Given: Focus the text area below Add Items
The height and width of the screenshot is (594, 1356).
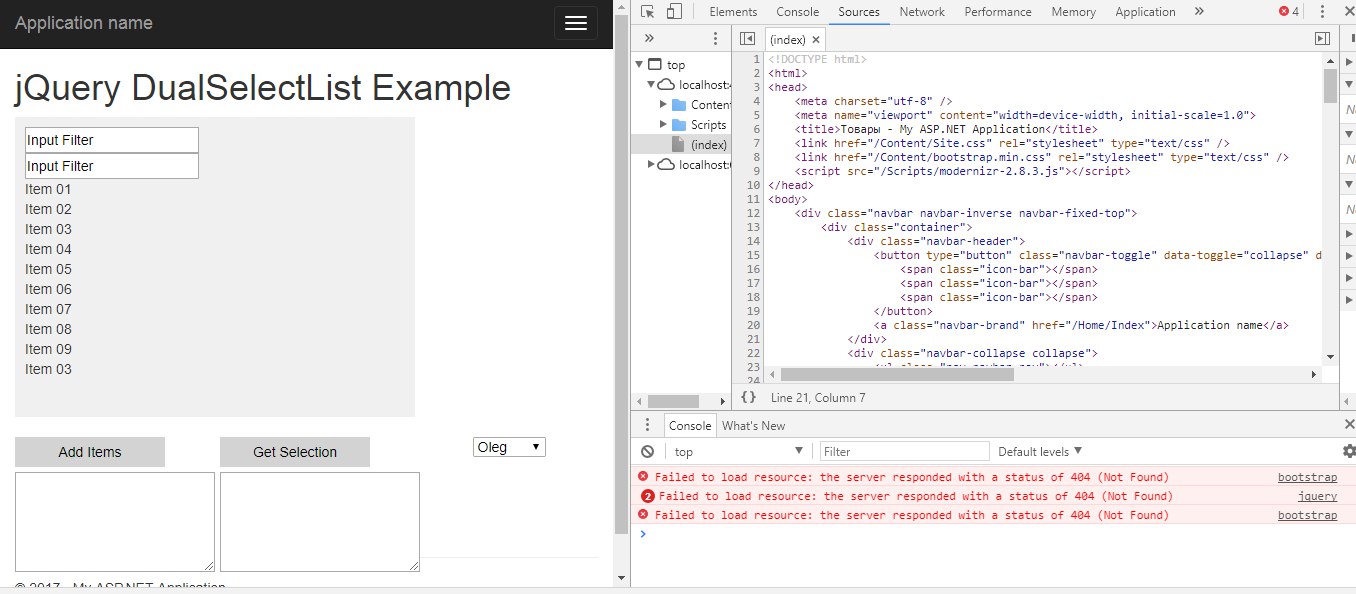Looking at the screenshot, I should (x=115, y=522).
